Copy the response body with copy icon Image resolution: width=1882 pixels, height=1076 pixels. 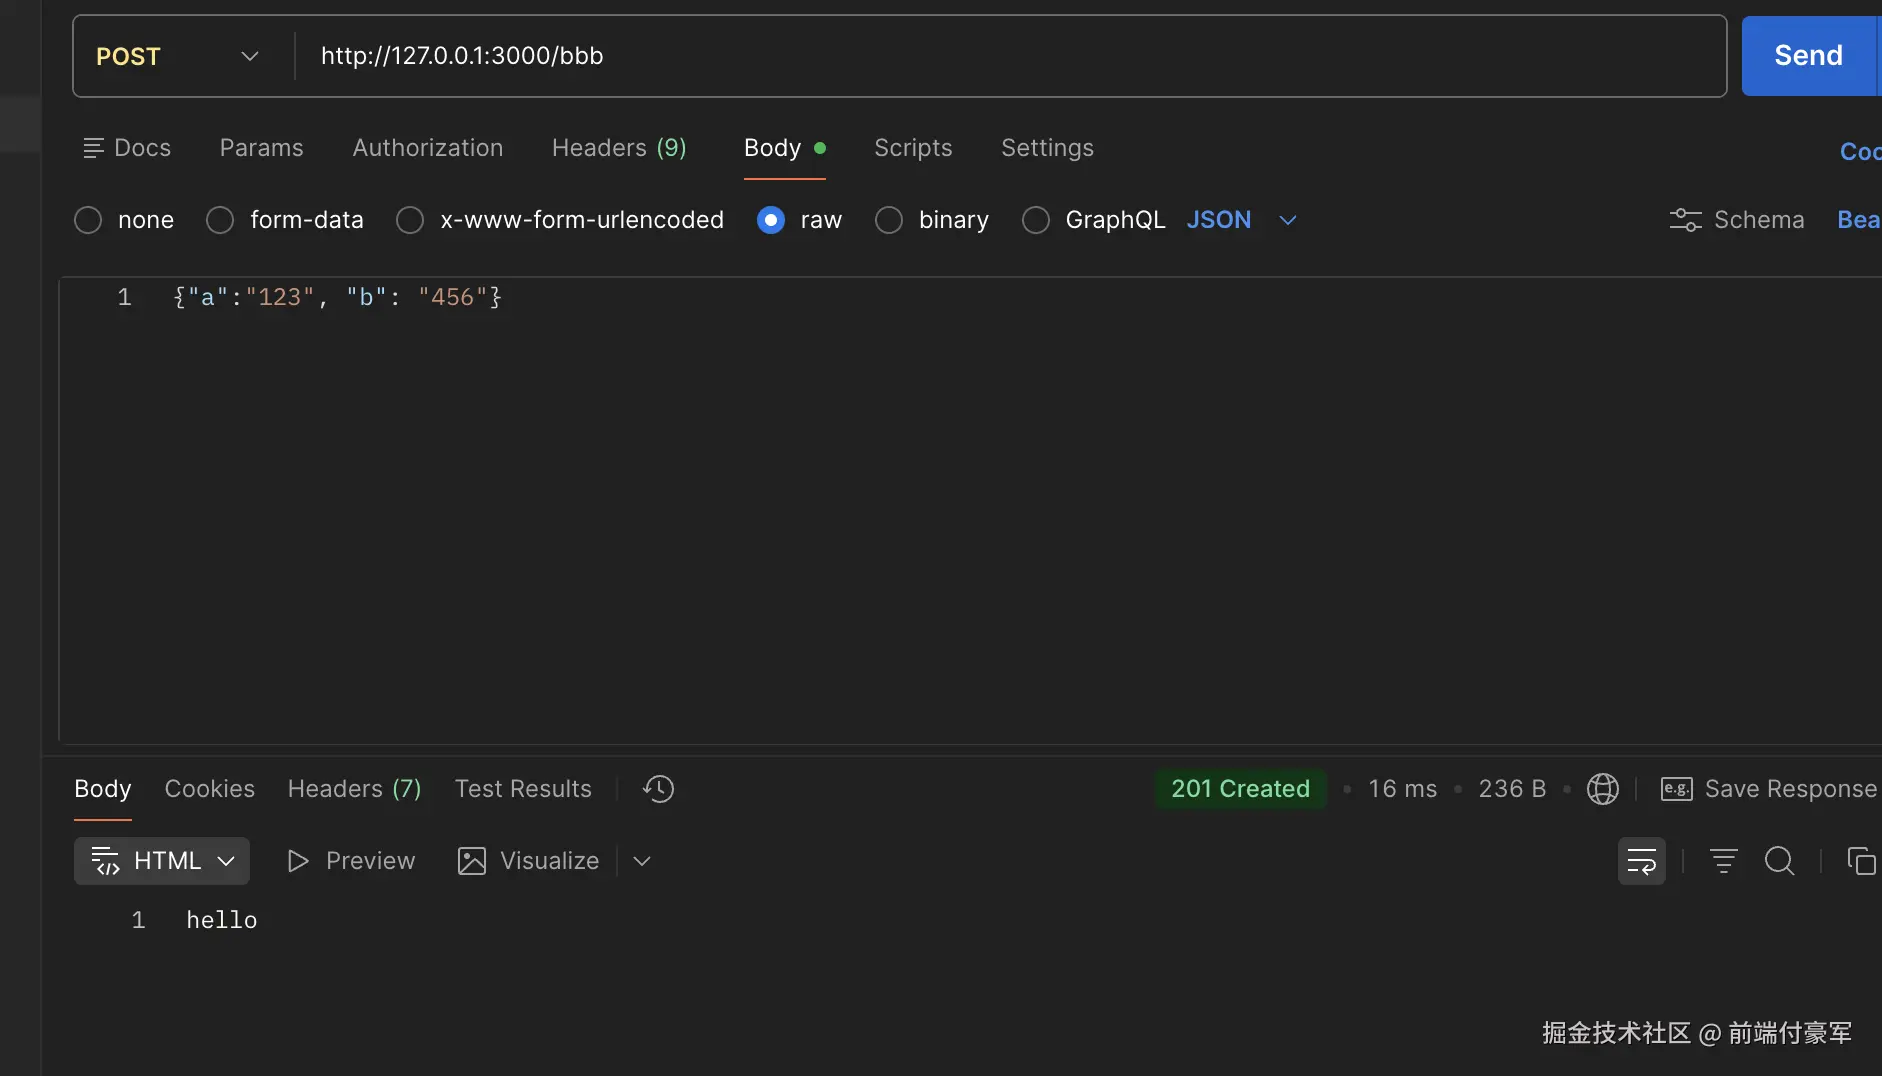click(x=1860, y=861)
